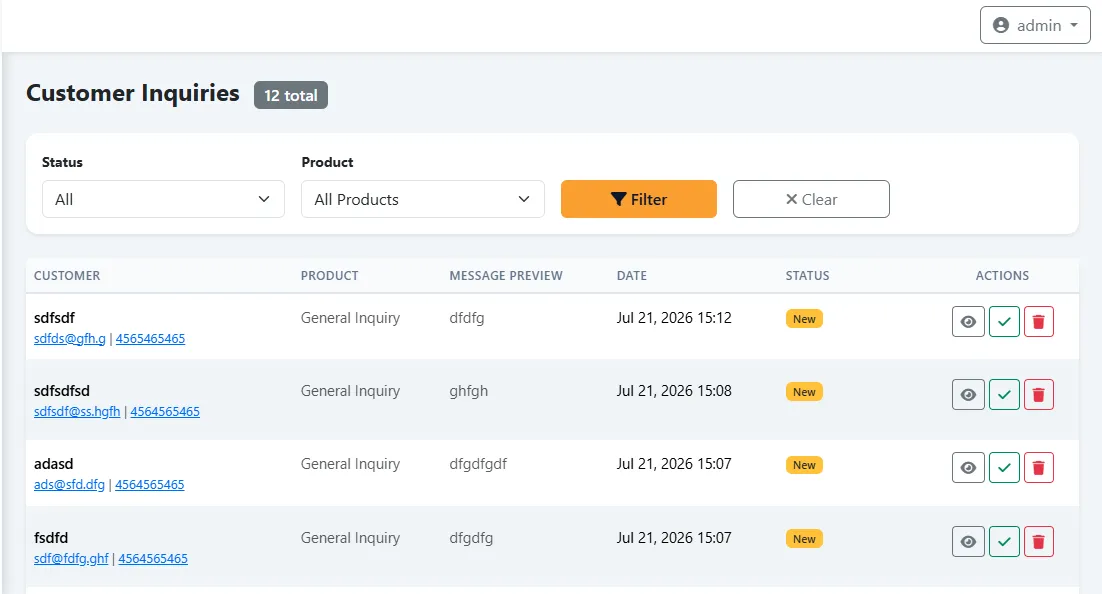
Task: Open the Status filter dropdown
Action: pyautogui.click(x=163, y=199)
